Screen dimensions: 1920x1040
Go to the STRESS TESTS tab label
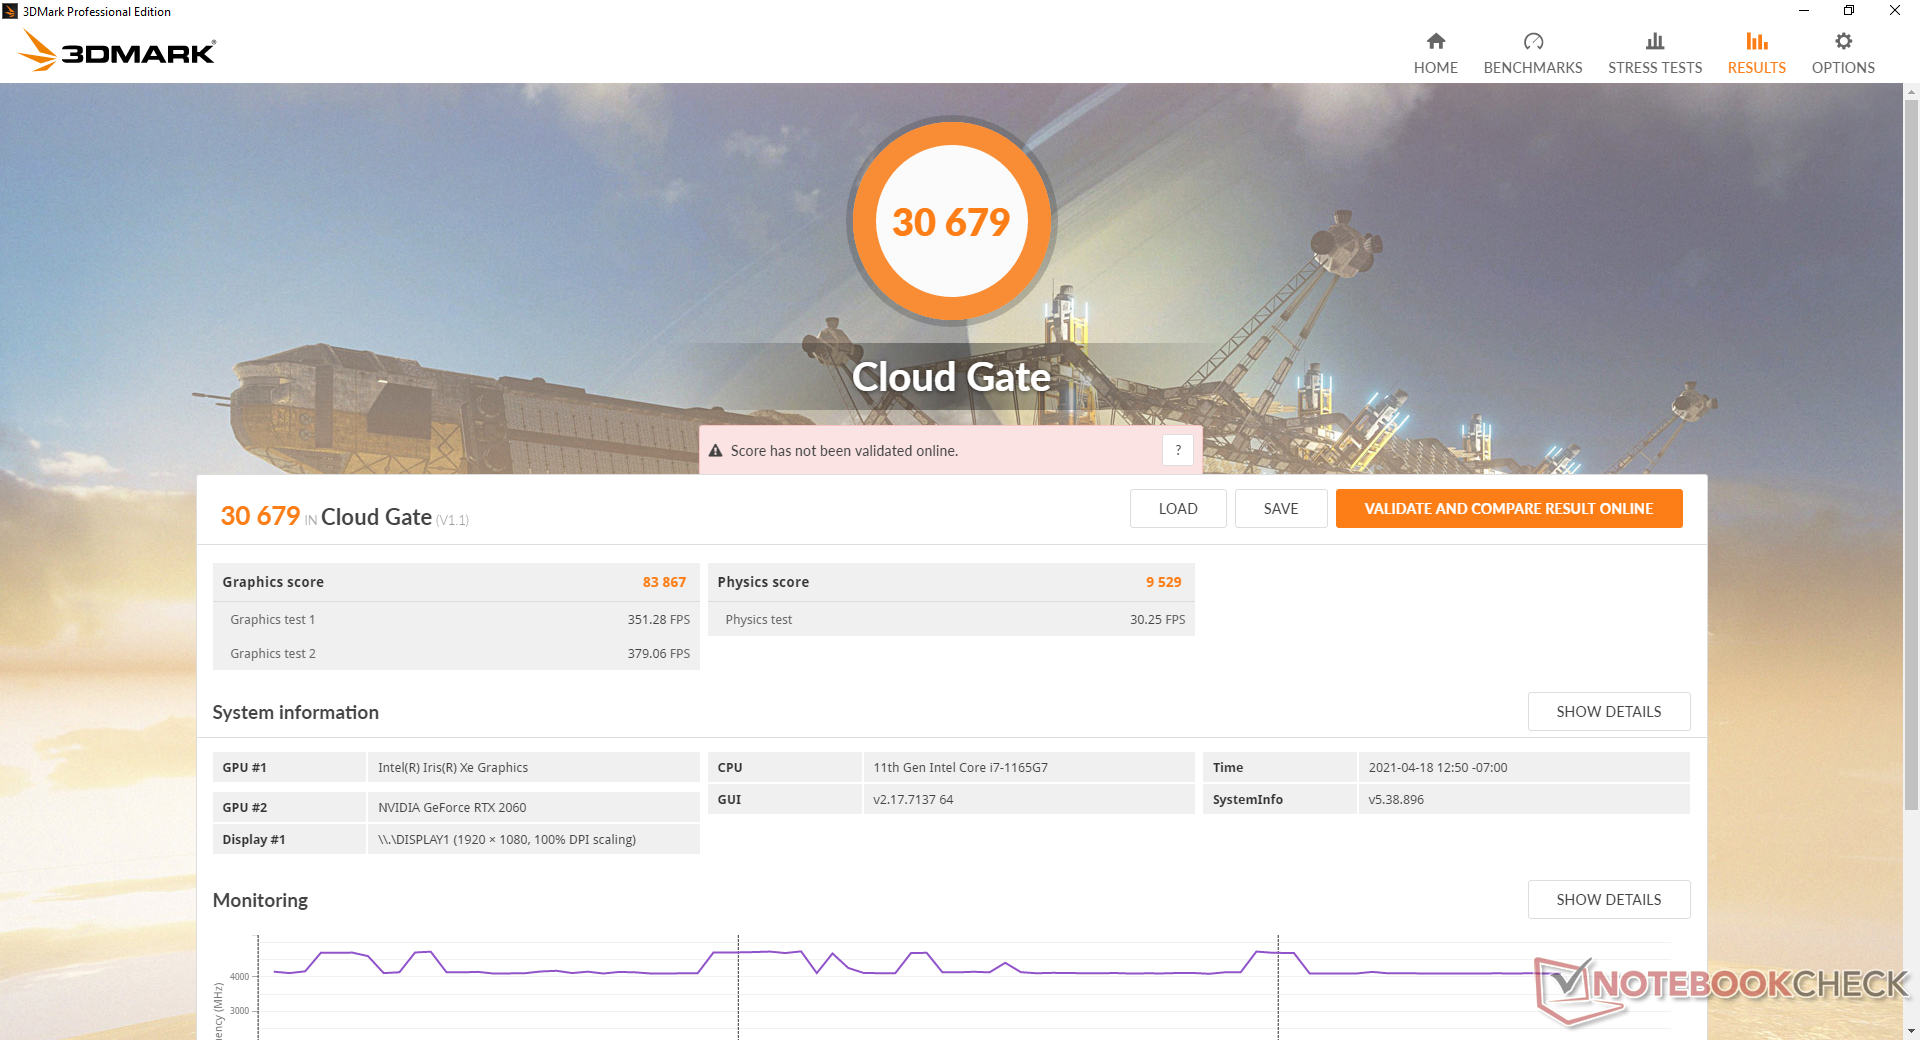(x=1654, y=68)
